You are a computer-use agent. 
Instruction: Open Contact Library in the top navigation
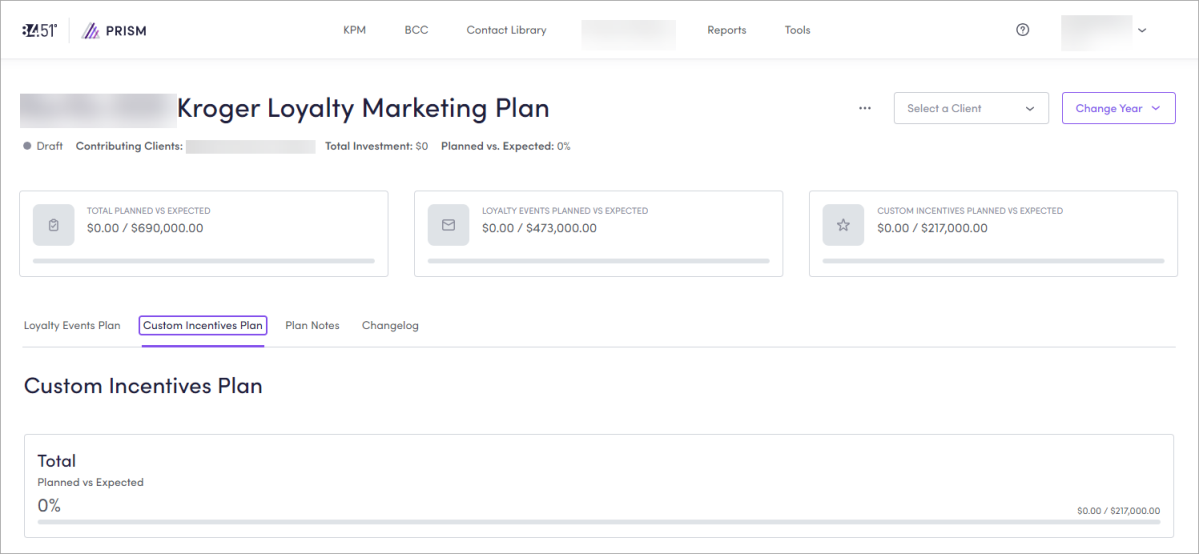[506, 30]
